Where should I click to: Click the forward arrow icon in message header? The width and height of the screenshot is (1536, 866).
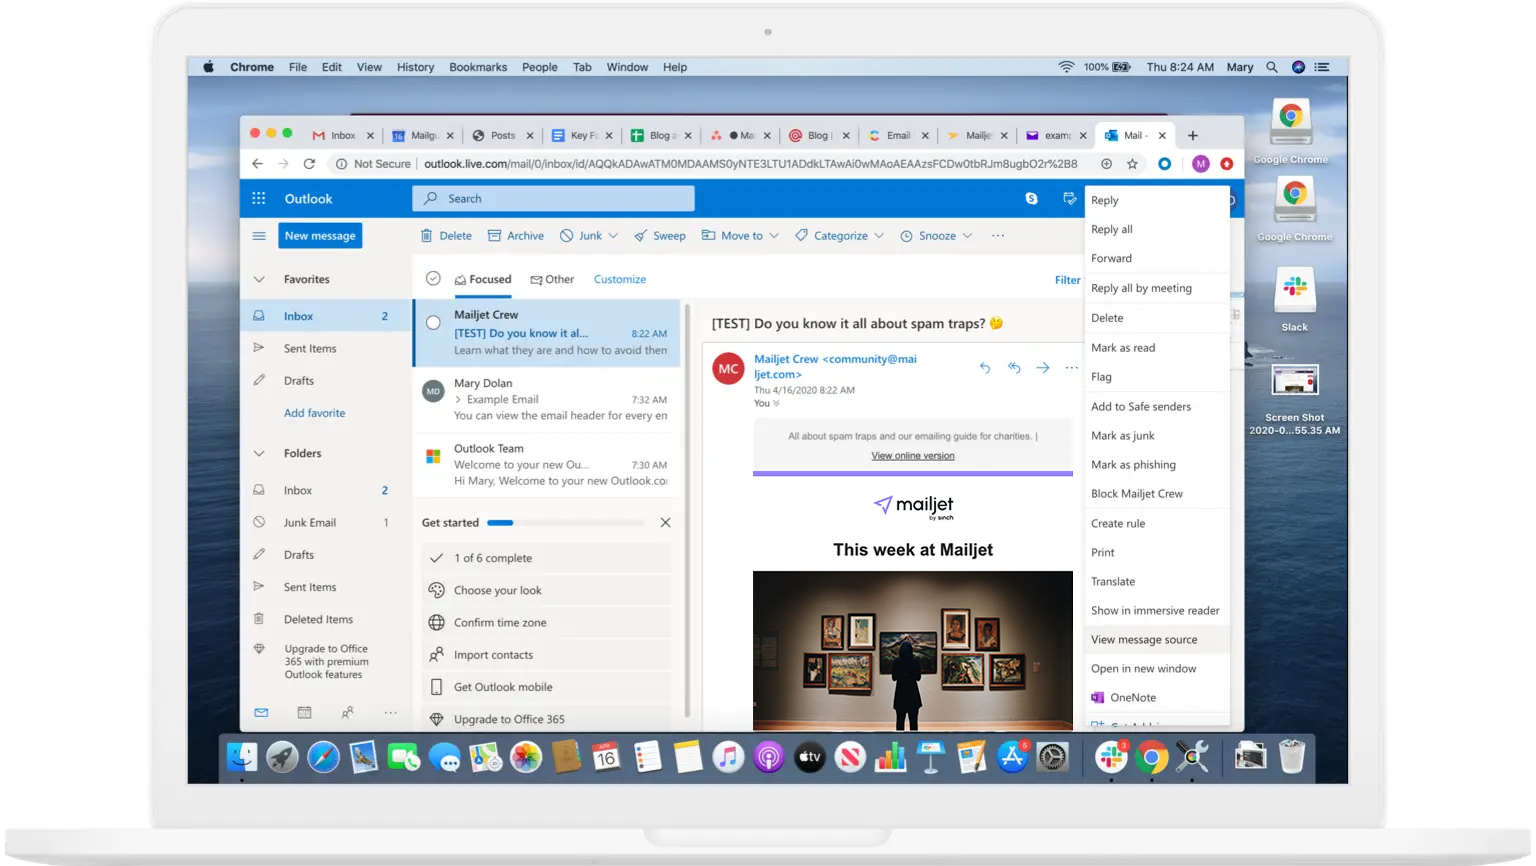(x=1043, y=367)
